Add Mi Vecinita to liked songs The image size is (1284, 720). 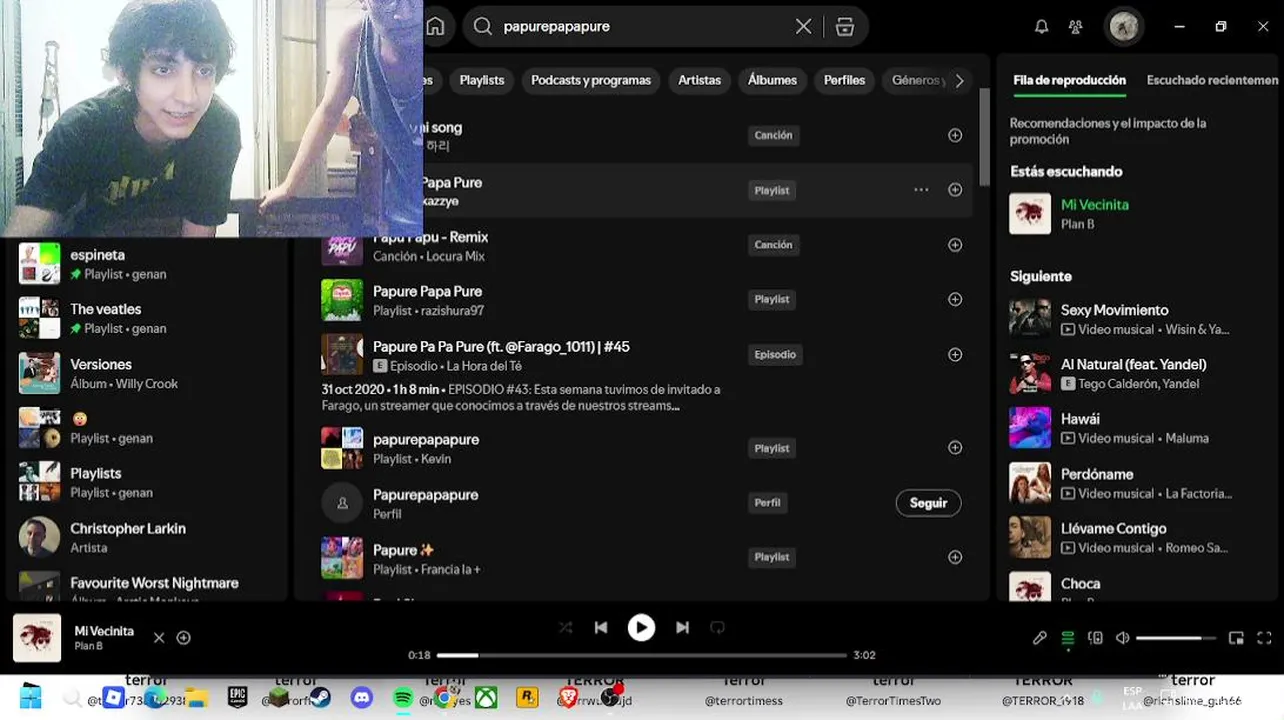[183, 638]
